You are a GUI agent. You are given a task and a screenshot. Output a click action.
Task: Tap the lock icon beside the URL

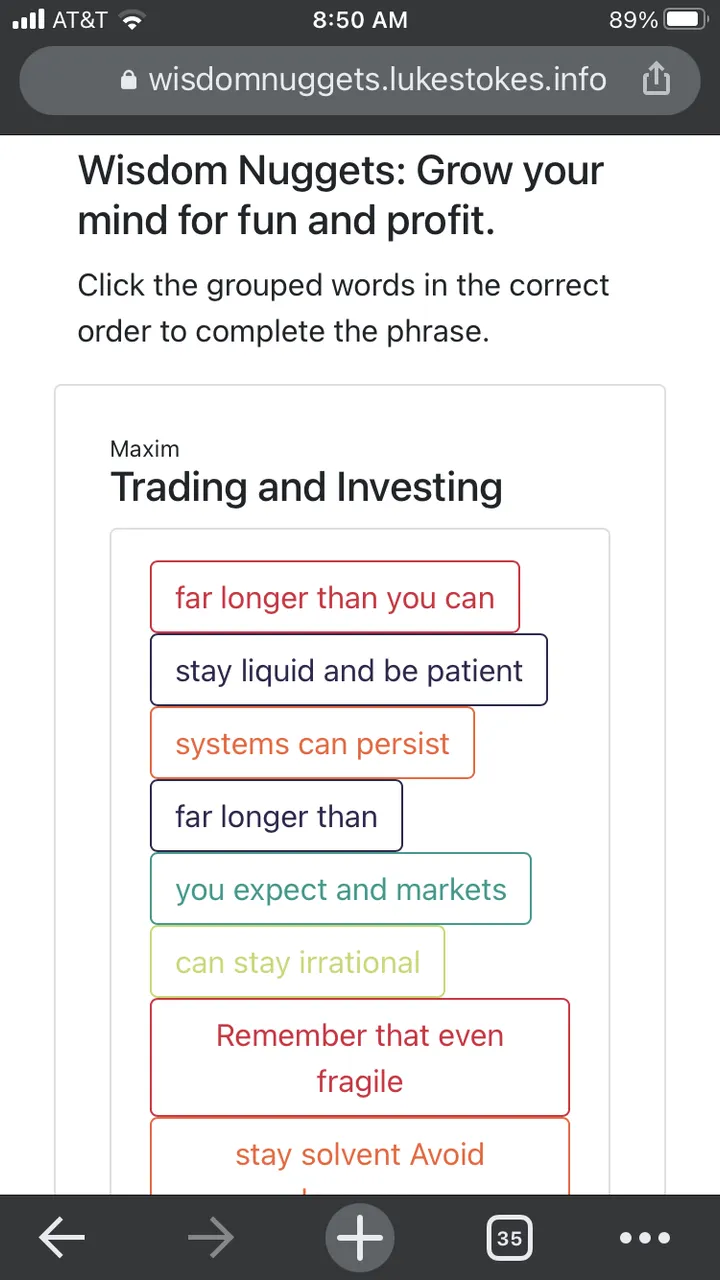(128, 81)
